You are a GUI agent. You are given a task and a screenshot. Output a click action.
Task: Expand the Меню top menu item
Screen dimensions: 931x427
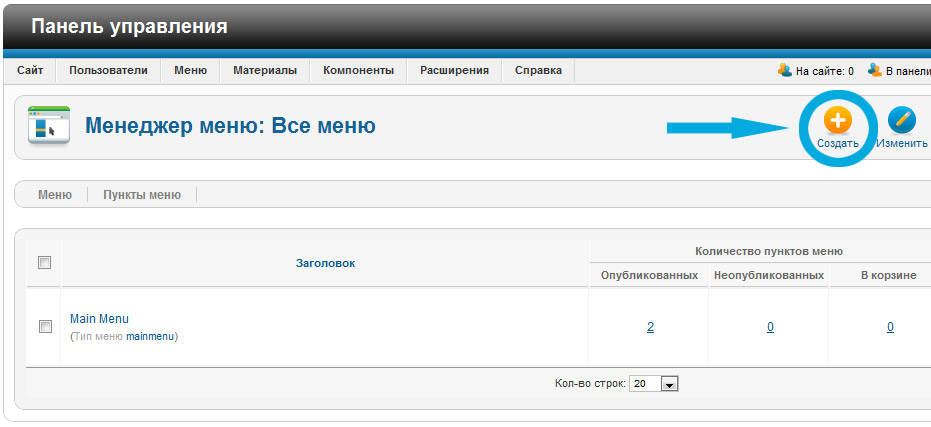pyautogui.click(x=190, y=71)
